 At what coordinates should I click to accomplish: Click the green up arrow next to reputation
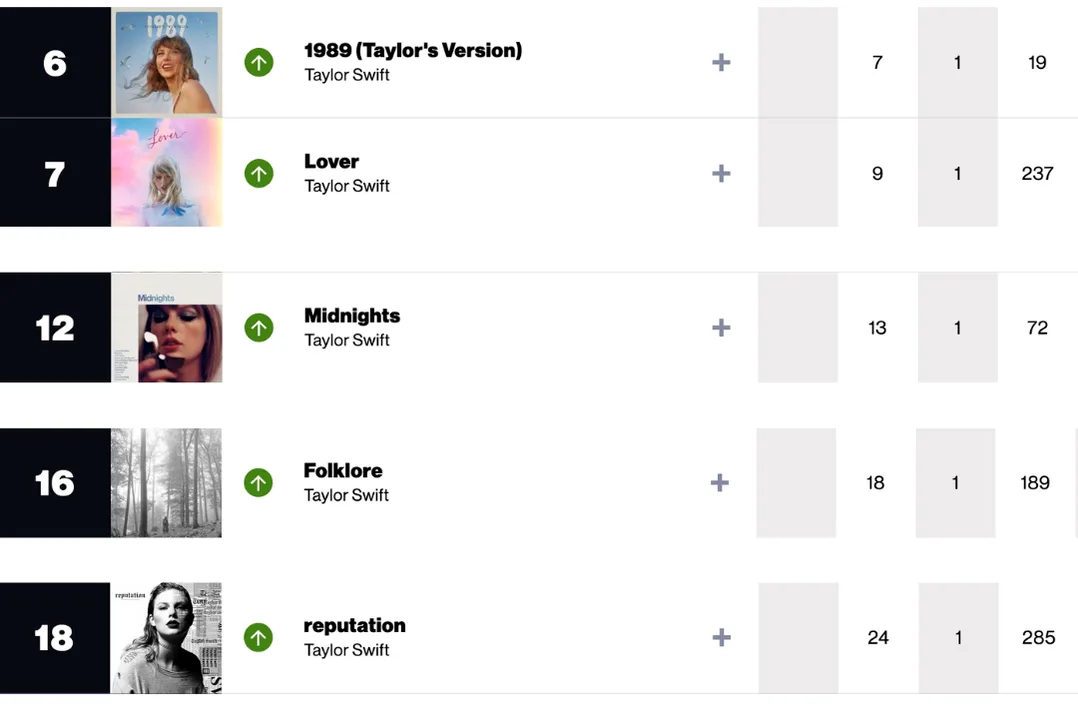[259, 638]
